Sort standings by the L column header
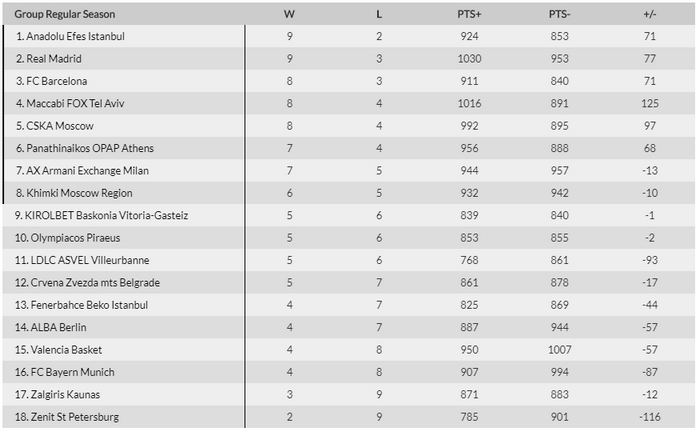The image size is (700, 432). (x=379, y=14)
